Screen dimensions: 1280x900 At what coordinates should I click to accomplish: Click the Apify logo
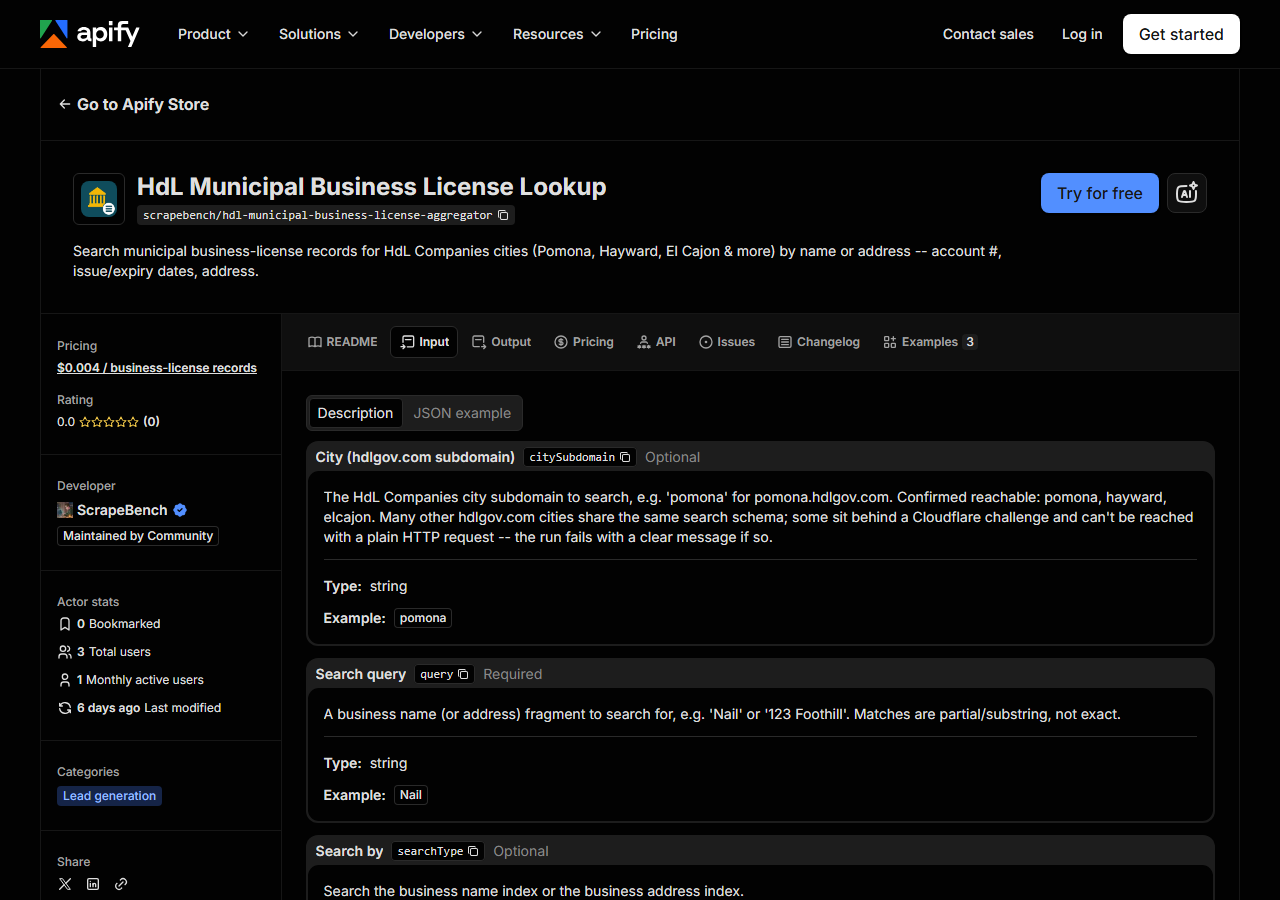click(x=89, y=34)
